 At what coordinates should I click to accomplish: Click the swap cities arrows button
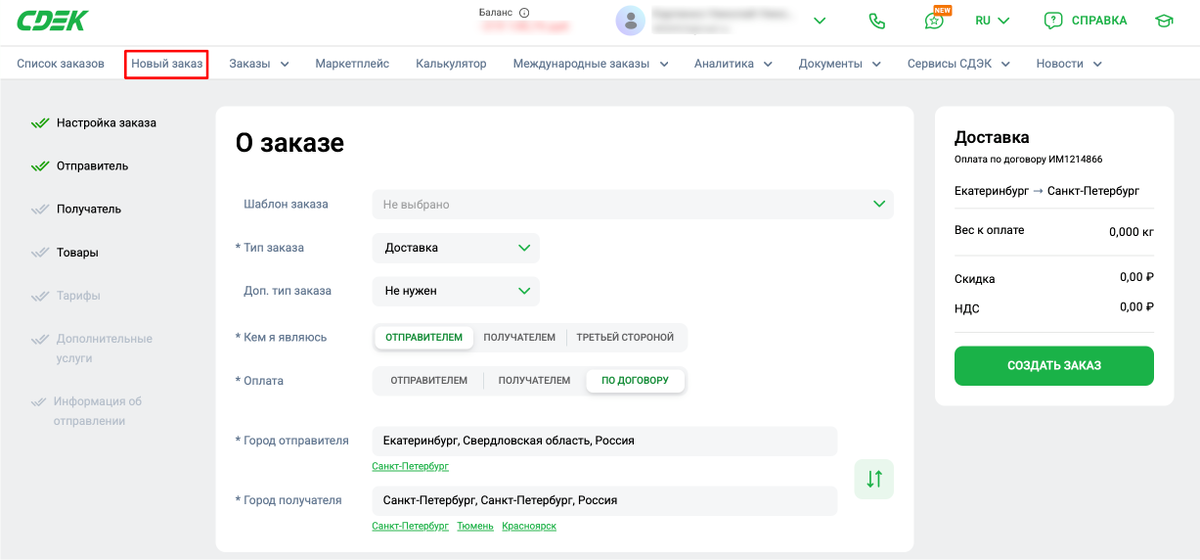874,479
